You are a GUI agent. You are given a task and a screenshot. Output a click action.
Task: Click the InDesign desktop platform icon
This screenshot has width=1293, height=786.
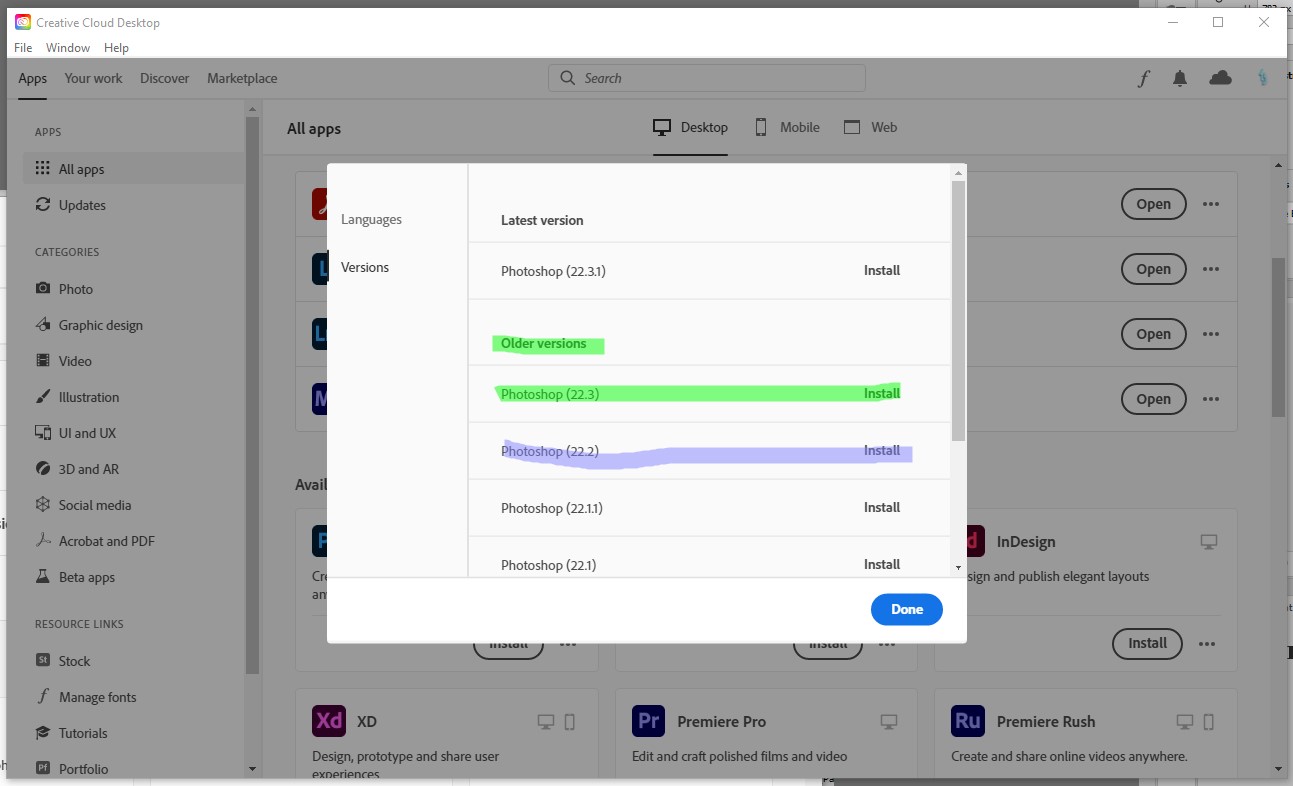coord(1209,541)
